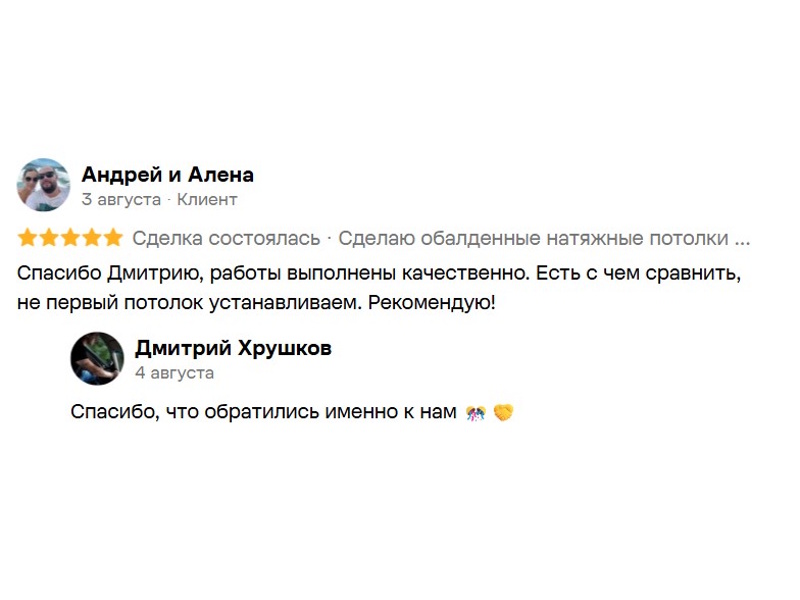Select the review date 3 августа

coord(121,199)
